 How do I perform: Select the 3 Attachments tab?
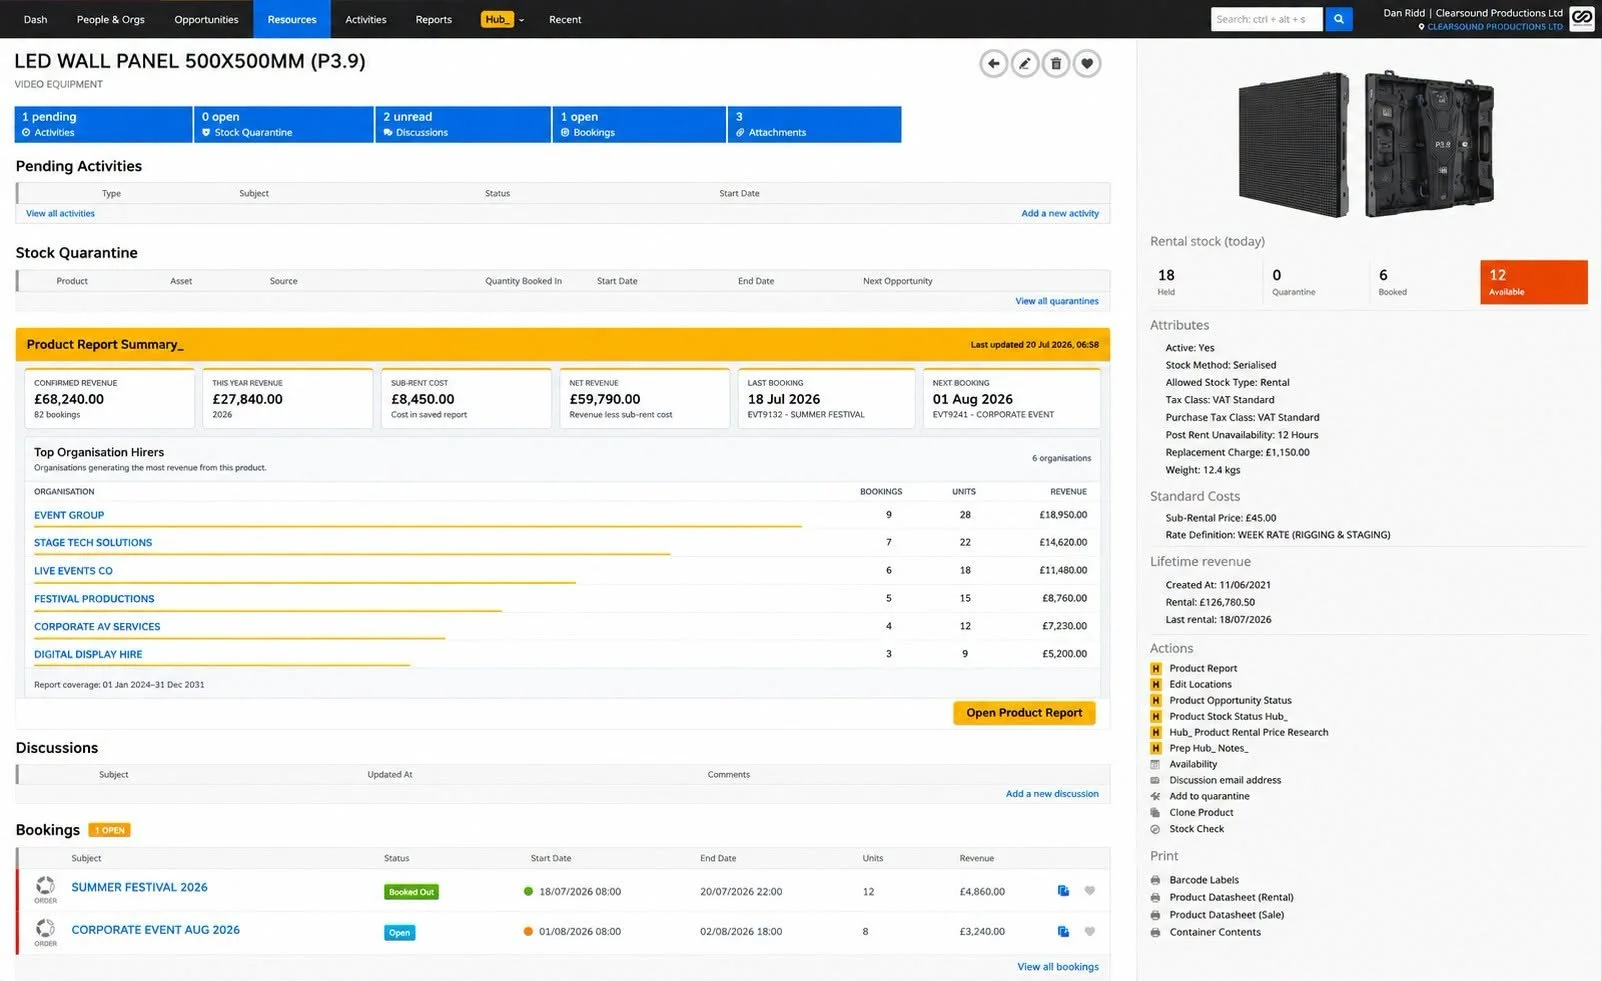coord(814,124)
